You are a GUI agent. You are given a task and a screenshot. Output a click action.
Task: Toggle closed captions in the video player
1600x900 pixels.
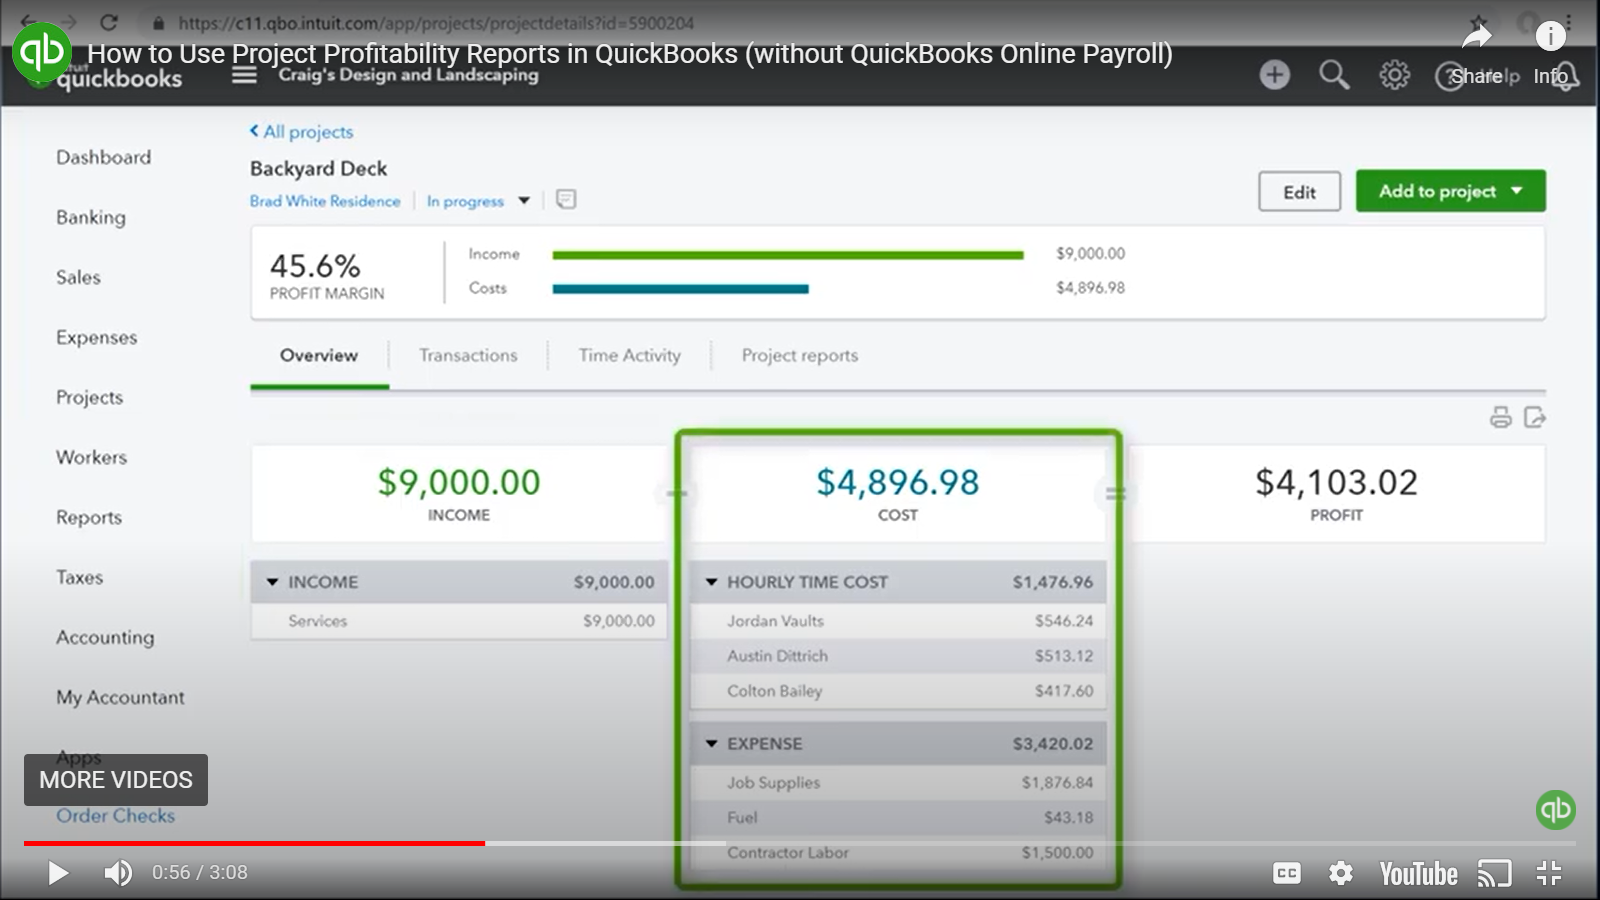pyautogui.click(x=1288, y=873)
